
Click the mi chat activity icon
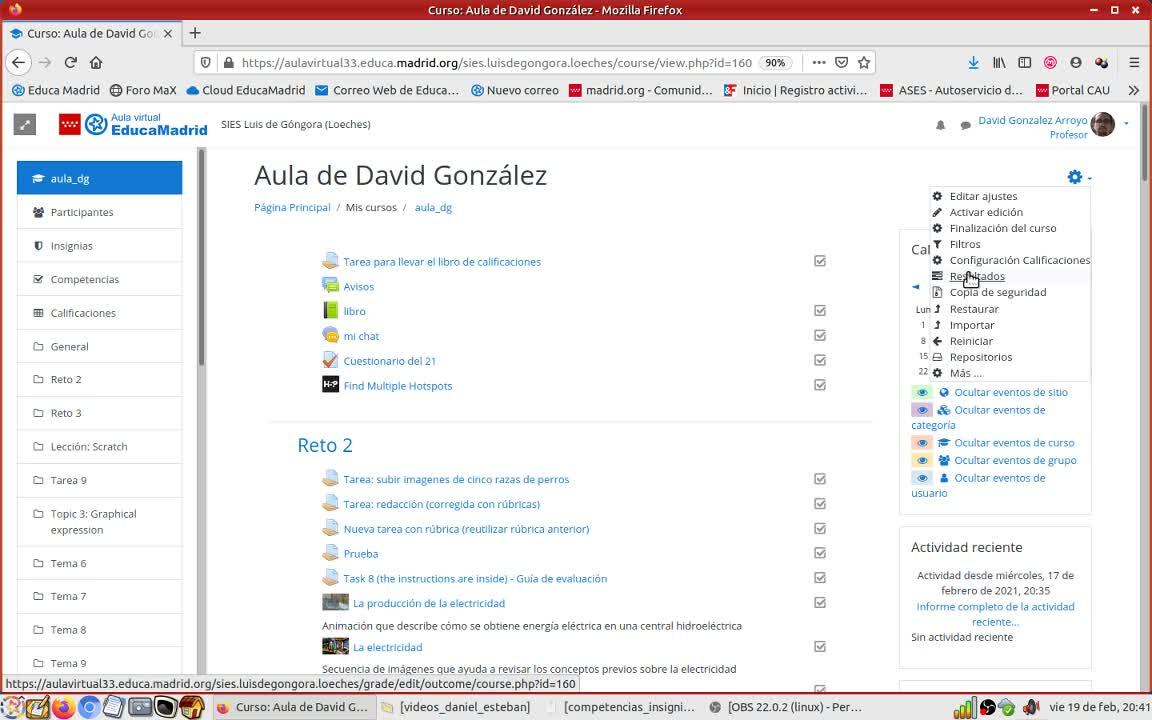pyautogui.click(x=331, y=335)
